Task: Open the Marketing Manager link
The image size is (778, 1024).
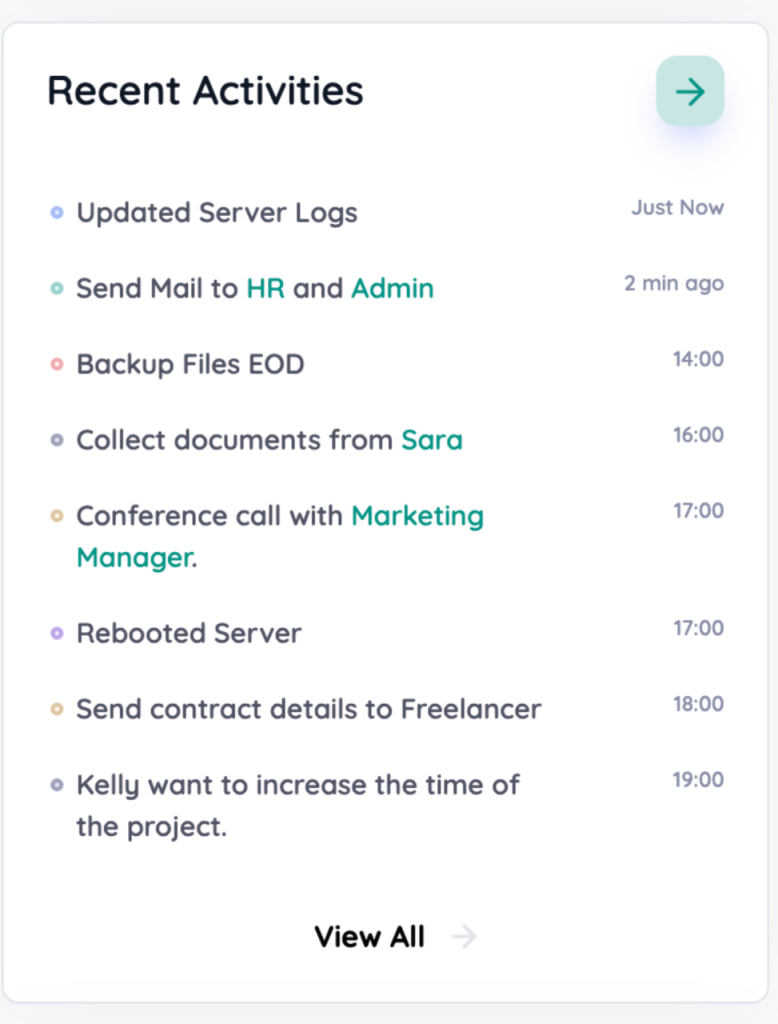Action: [280, 536]
